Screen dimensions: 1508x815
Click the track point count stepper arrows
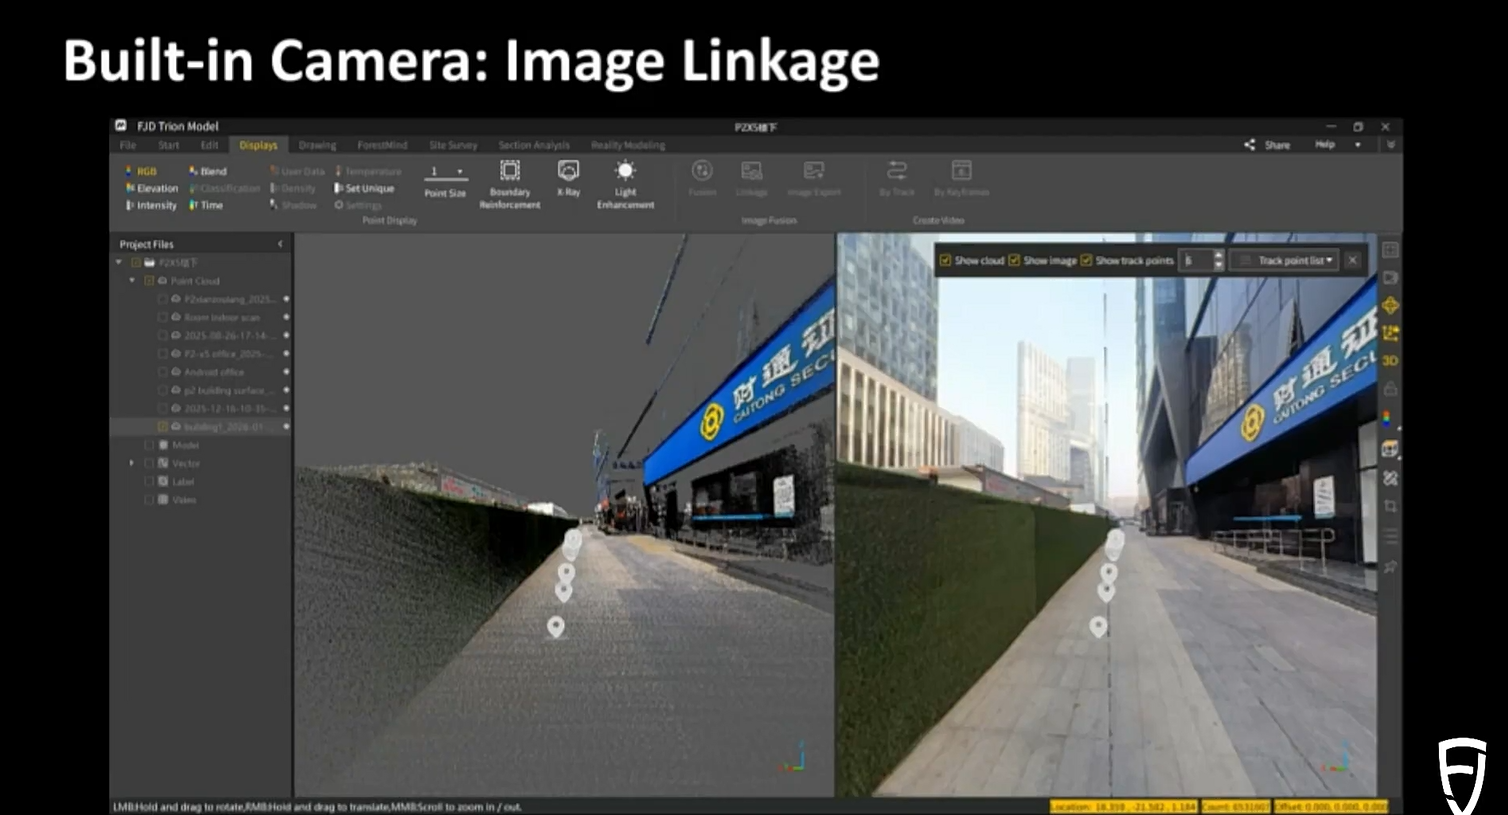1218,260
